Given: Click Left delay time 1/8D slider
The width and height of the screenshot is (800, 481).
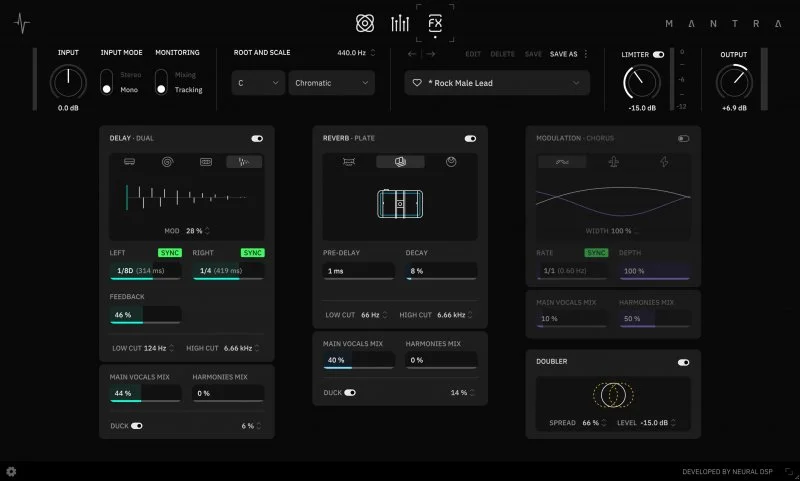Looking at the screenshot, I should [145, 271].
